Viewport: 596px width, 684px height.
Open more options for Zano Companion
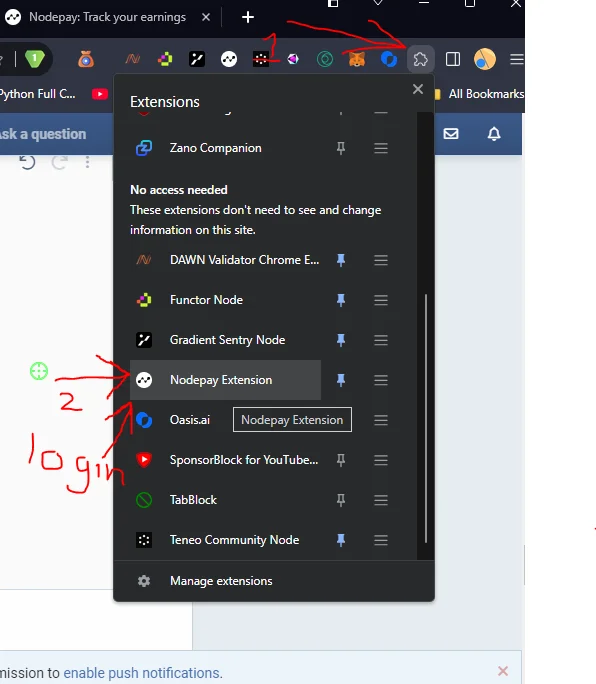point(381,148)
